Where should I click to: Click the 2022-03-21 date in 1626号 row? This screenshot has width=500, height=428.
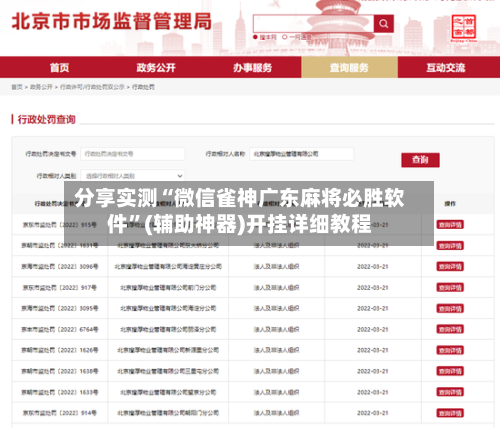pyautogui.click(x=373, y=350)
